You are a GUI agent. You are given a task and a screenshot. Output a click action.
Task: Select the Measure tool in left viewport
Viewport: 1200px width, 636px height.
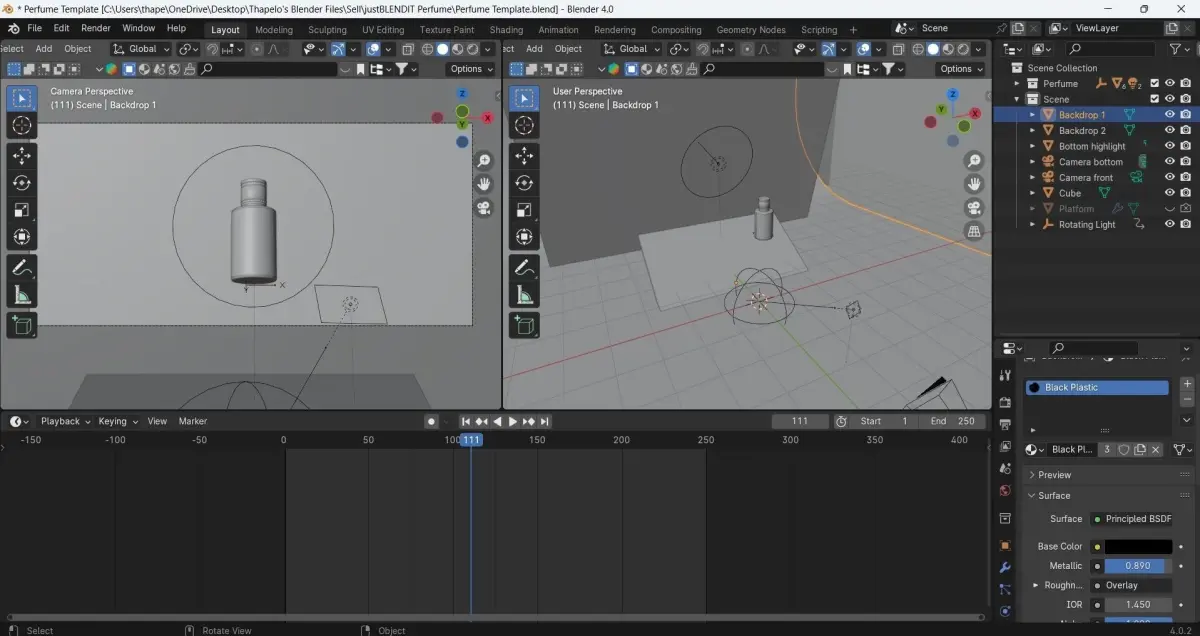click(22, 295)
